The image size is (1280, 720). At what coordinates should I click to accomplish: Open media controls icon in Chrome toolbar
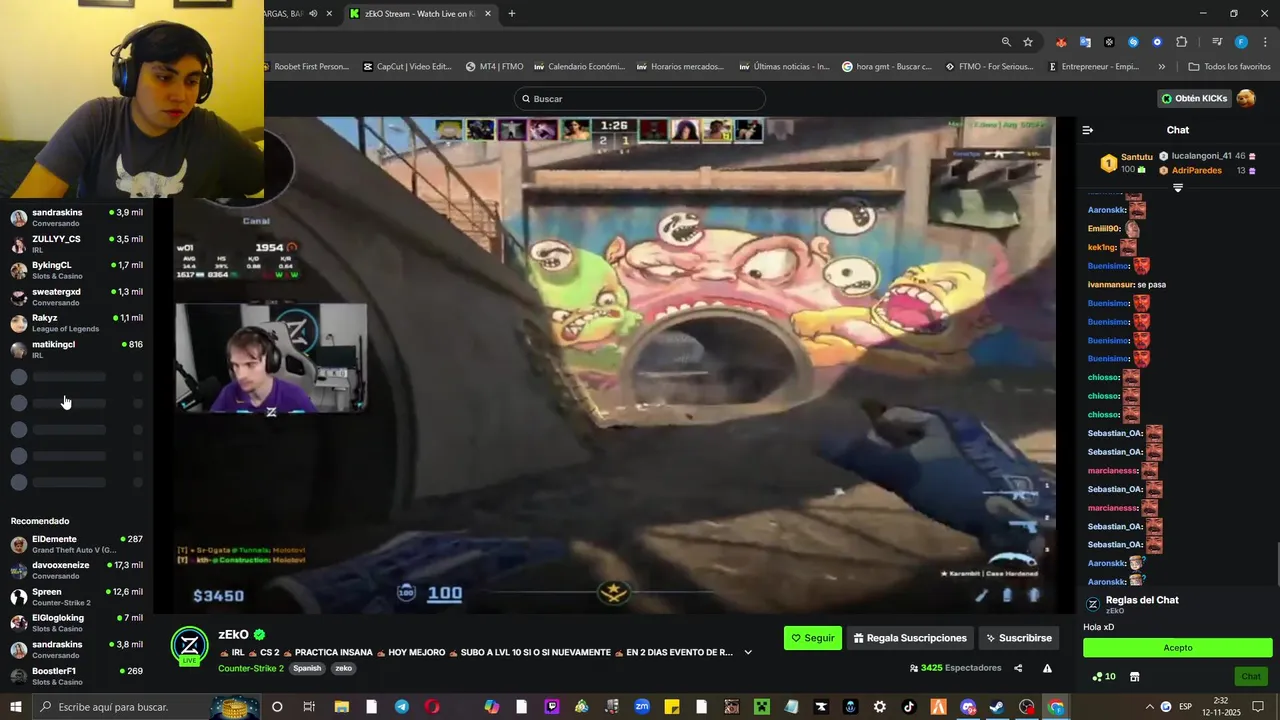[x=1217, y=42]
